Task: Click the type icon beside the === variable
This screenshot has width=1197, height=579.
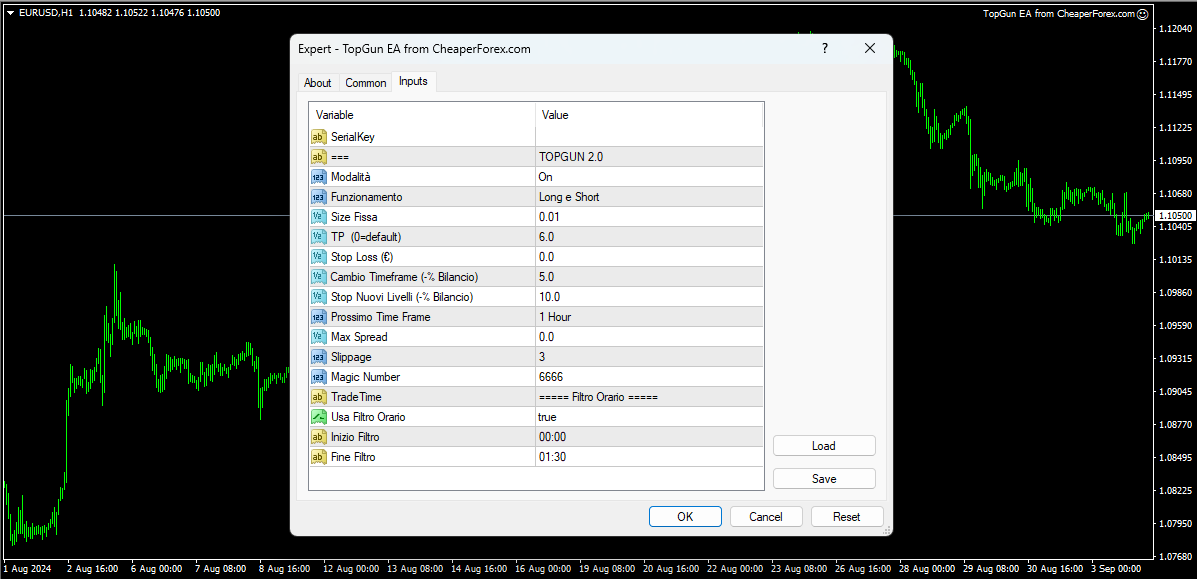Action: [x=319, y=157]
